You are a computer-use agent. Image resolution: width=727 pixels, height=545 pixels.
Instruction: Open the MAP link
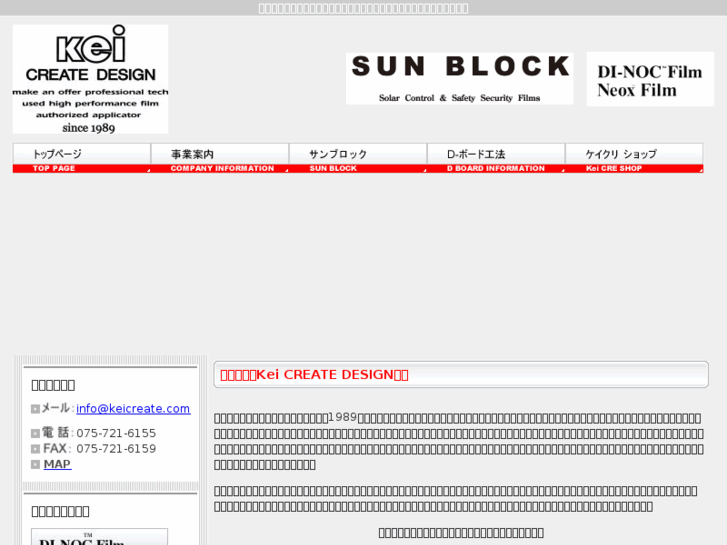point(57,464)
